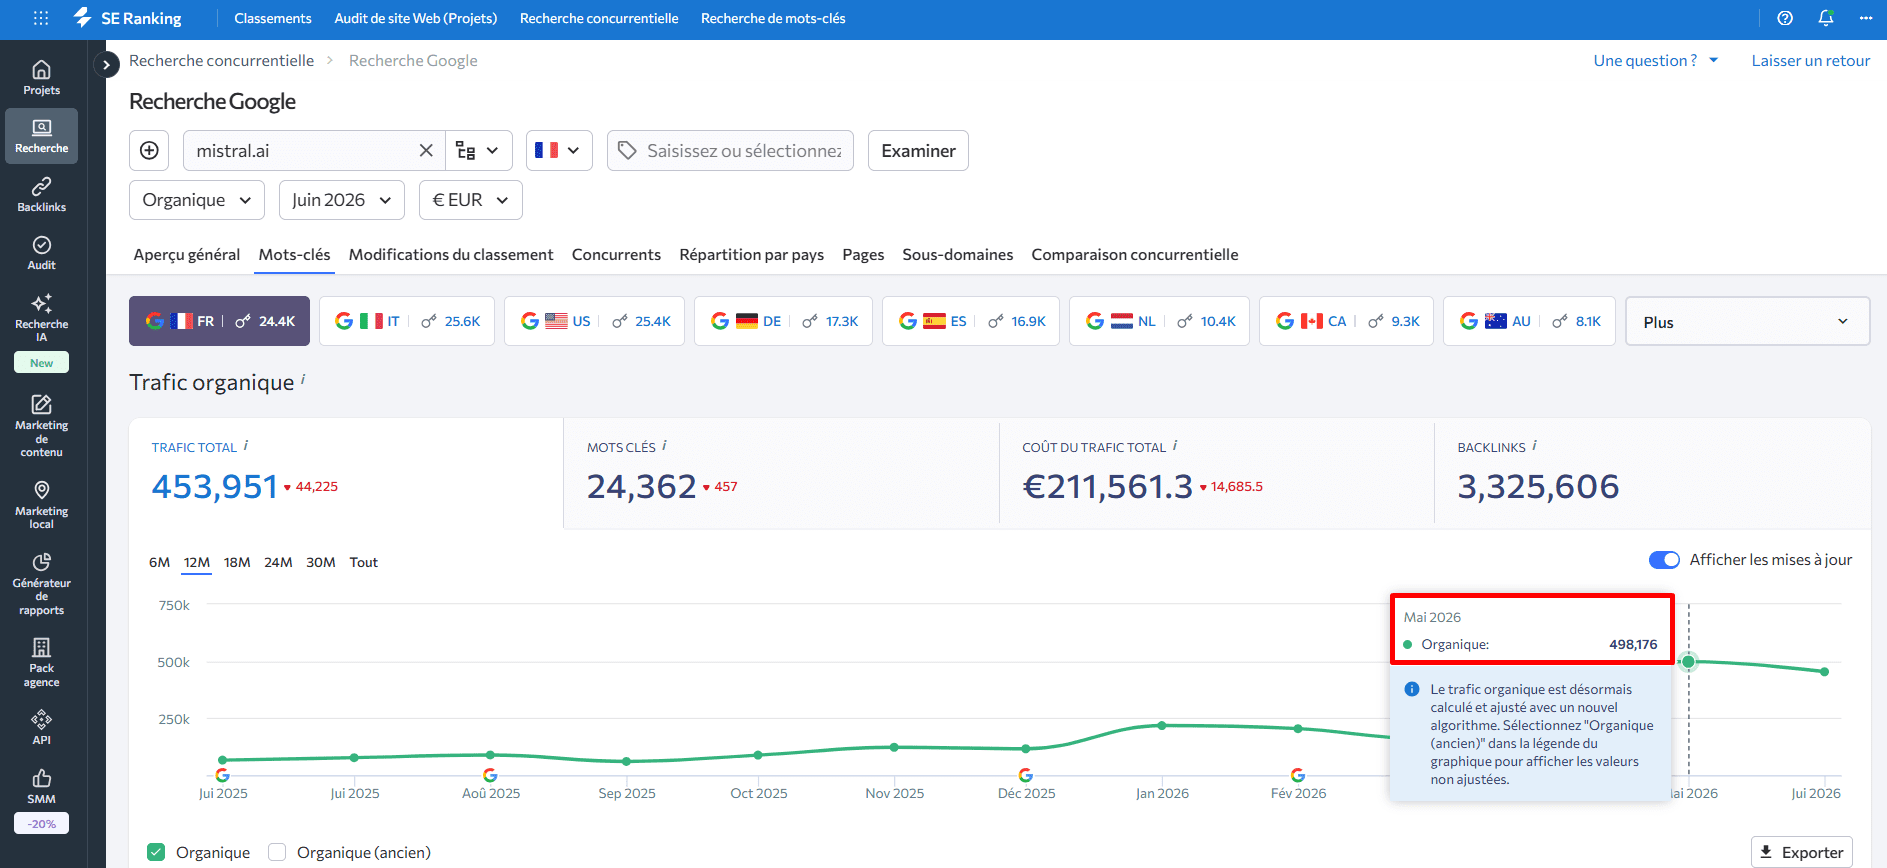Screen dimensions: 1887x868
Task: Select the Google NL 10.4K region
Action: (1159, 321)
